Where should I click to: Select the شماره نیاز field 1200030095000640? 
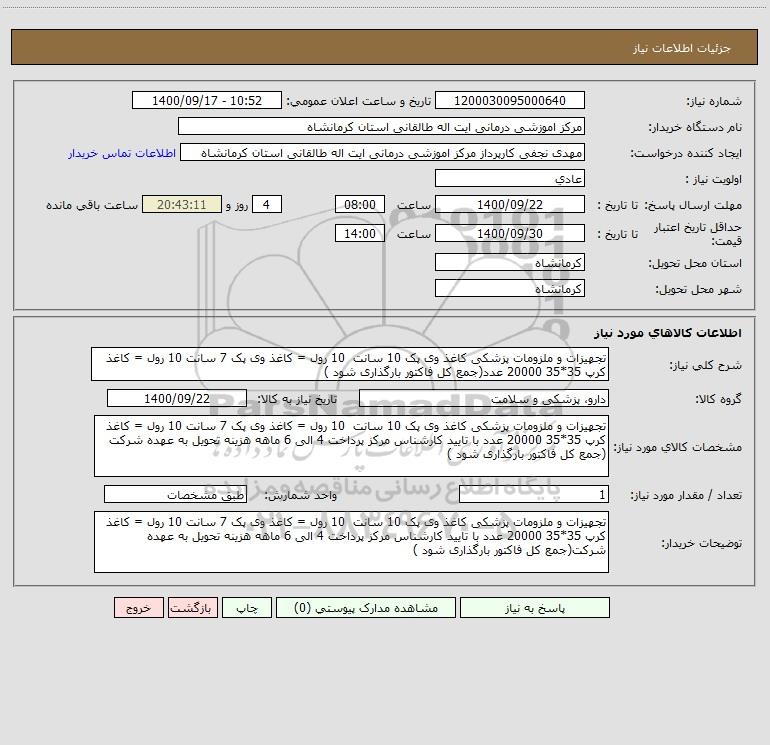pyautogui.click(x=510, y=100)
